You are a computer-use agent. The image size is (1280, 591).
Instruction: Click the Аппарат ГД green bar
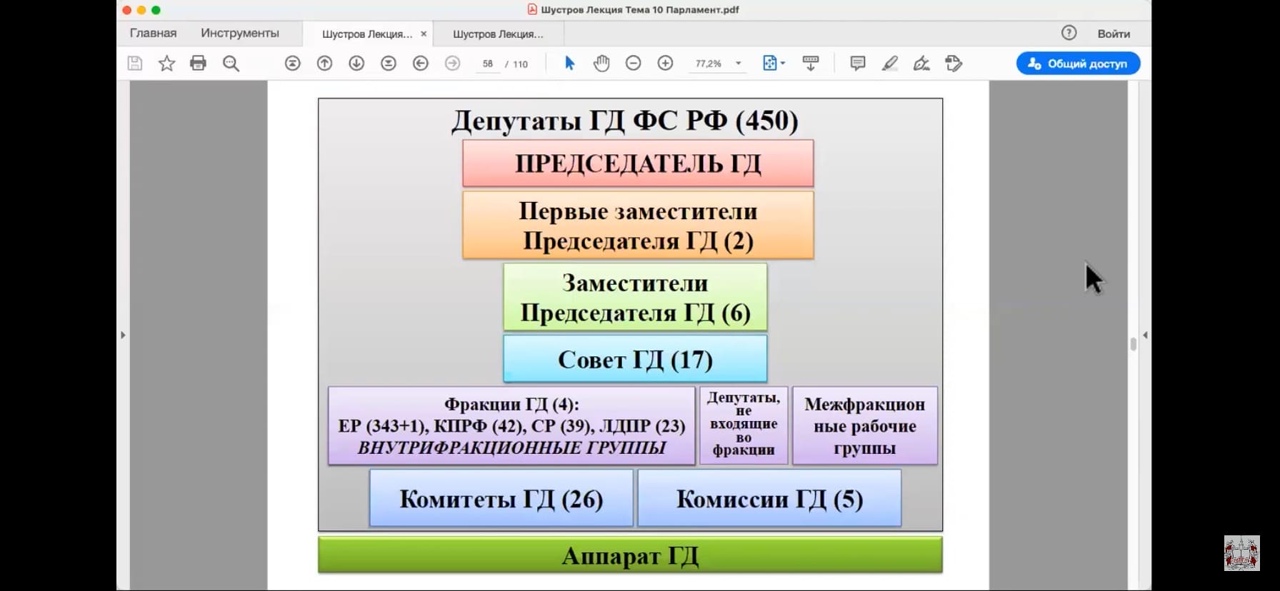(630, 555)
